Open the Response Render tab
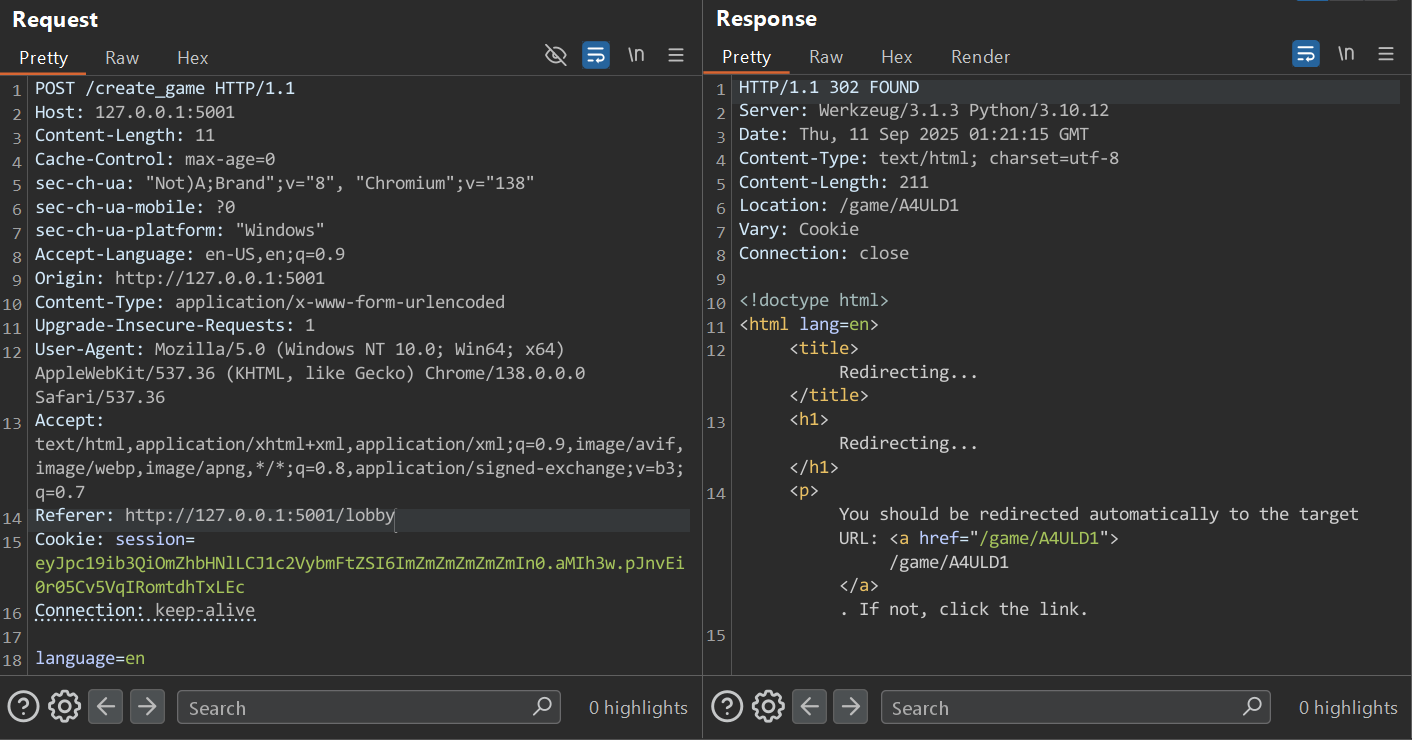The width and height of the screenshot is (1412, 740). (x=980, y=57)
